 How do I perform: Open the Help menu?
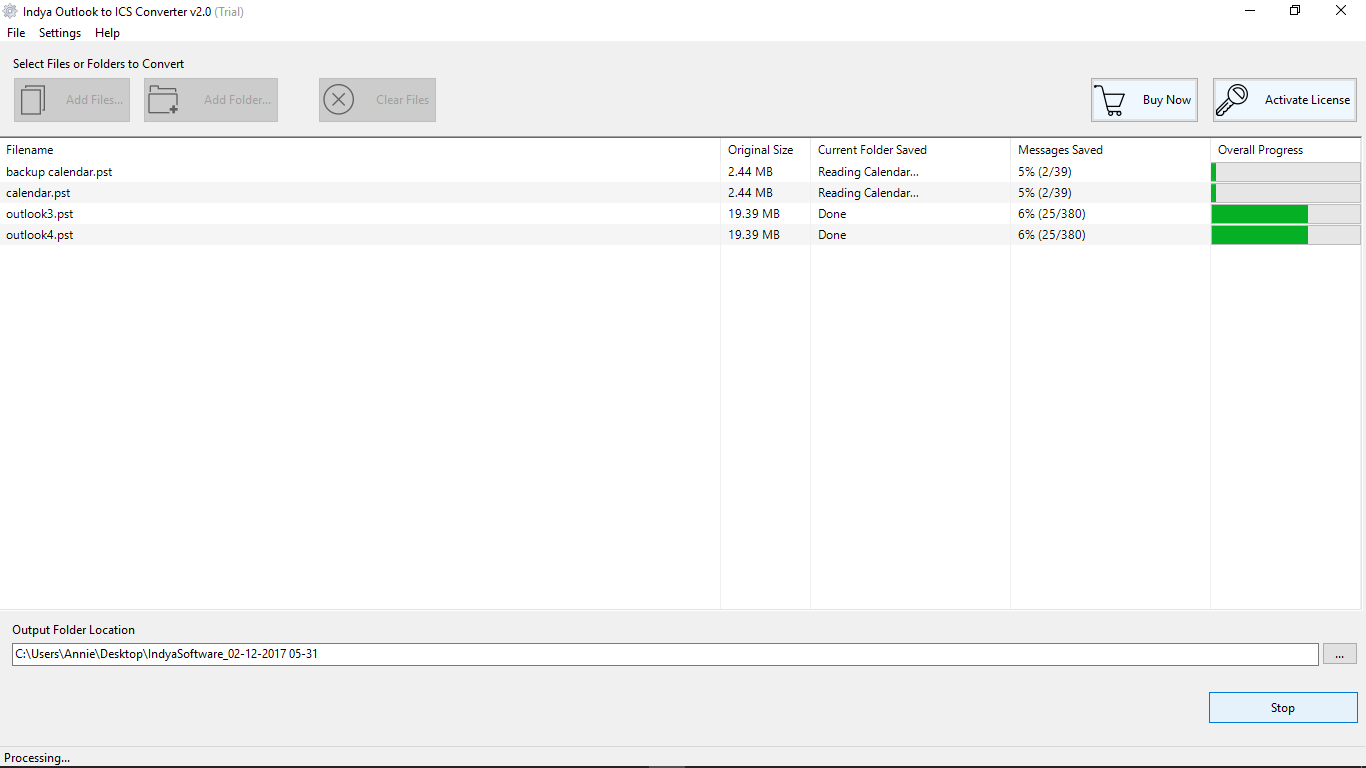[x=107, y=33]
